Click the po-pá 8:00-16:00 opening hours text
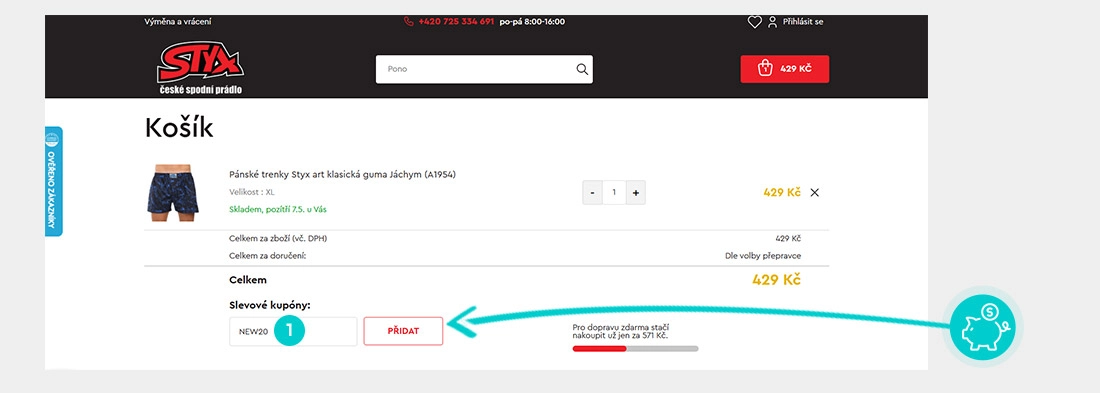 [532, 22]
